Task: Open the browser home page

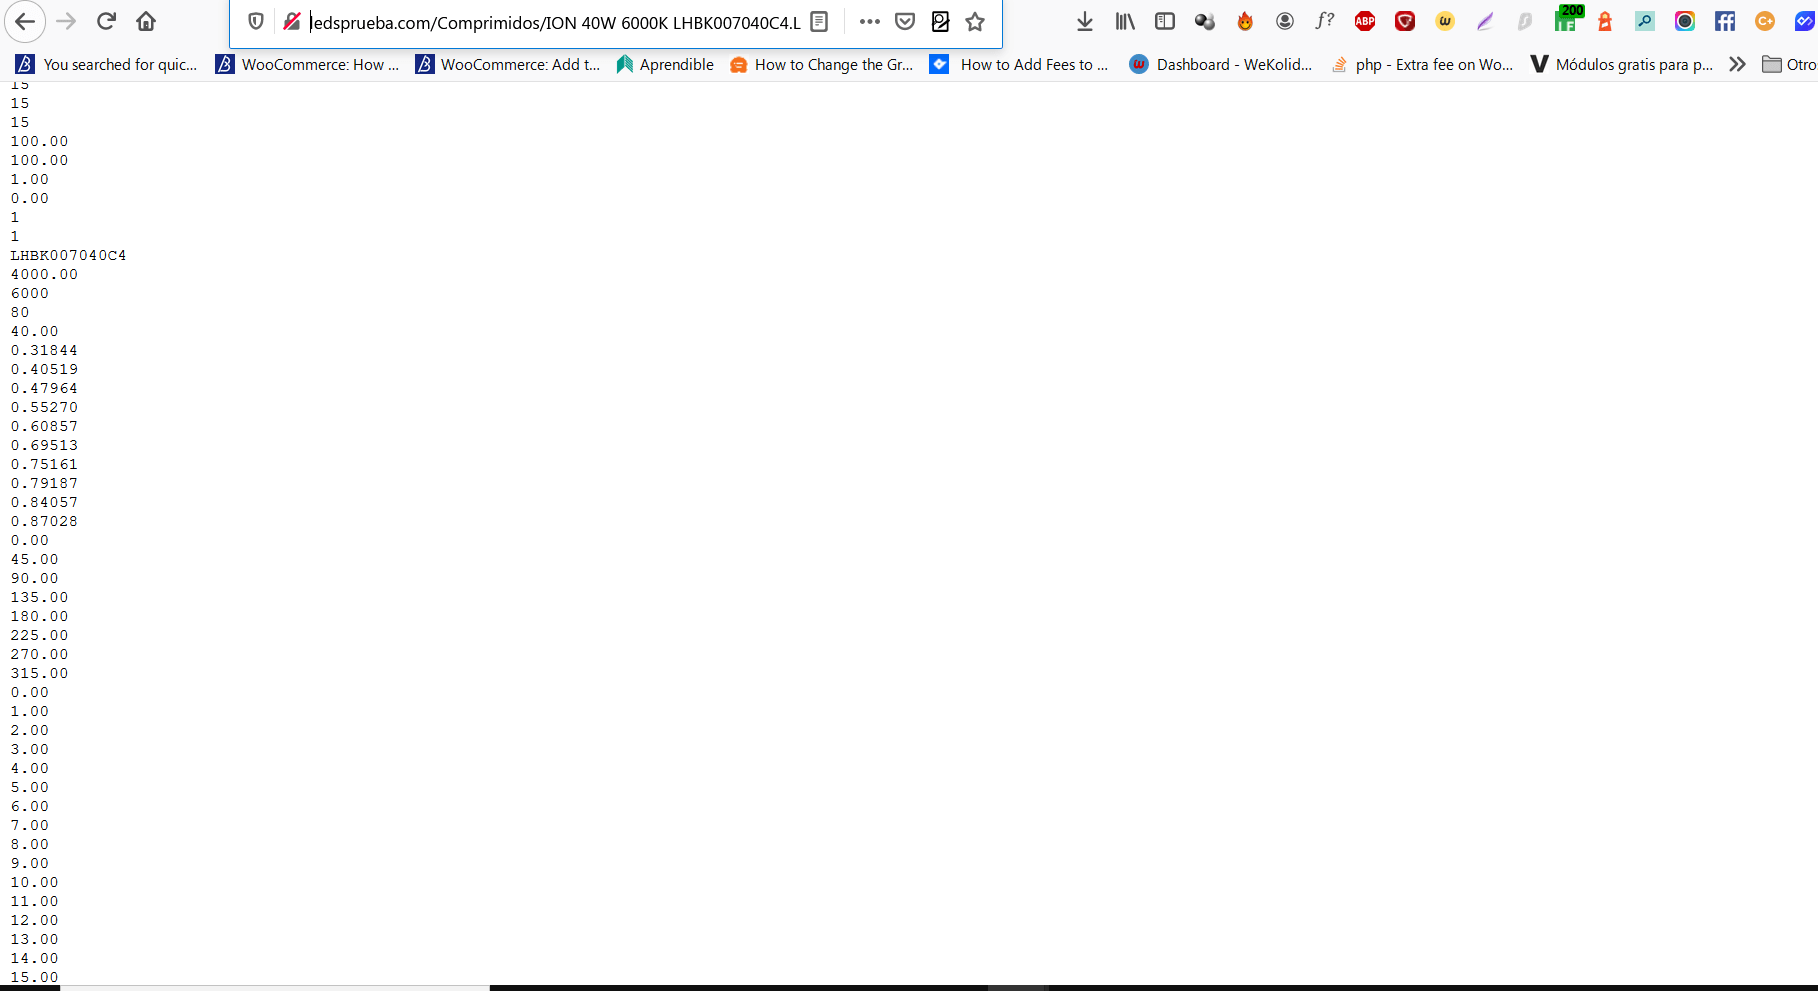Action: point(146,21)
